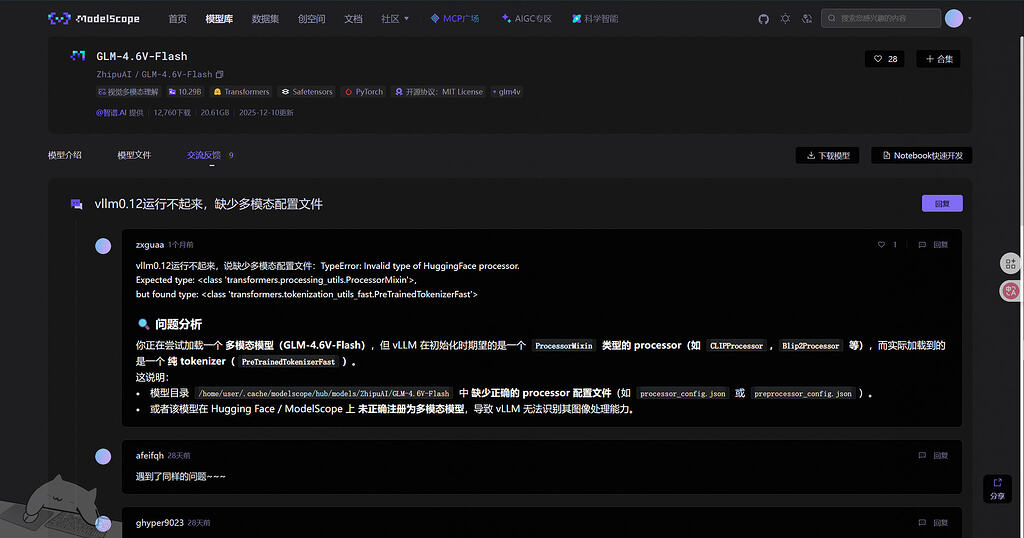Click the 开源协议: MIT License tag
The width and height of the screenshot is (1024, 538).
(x=439, y=92)
